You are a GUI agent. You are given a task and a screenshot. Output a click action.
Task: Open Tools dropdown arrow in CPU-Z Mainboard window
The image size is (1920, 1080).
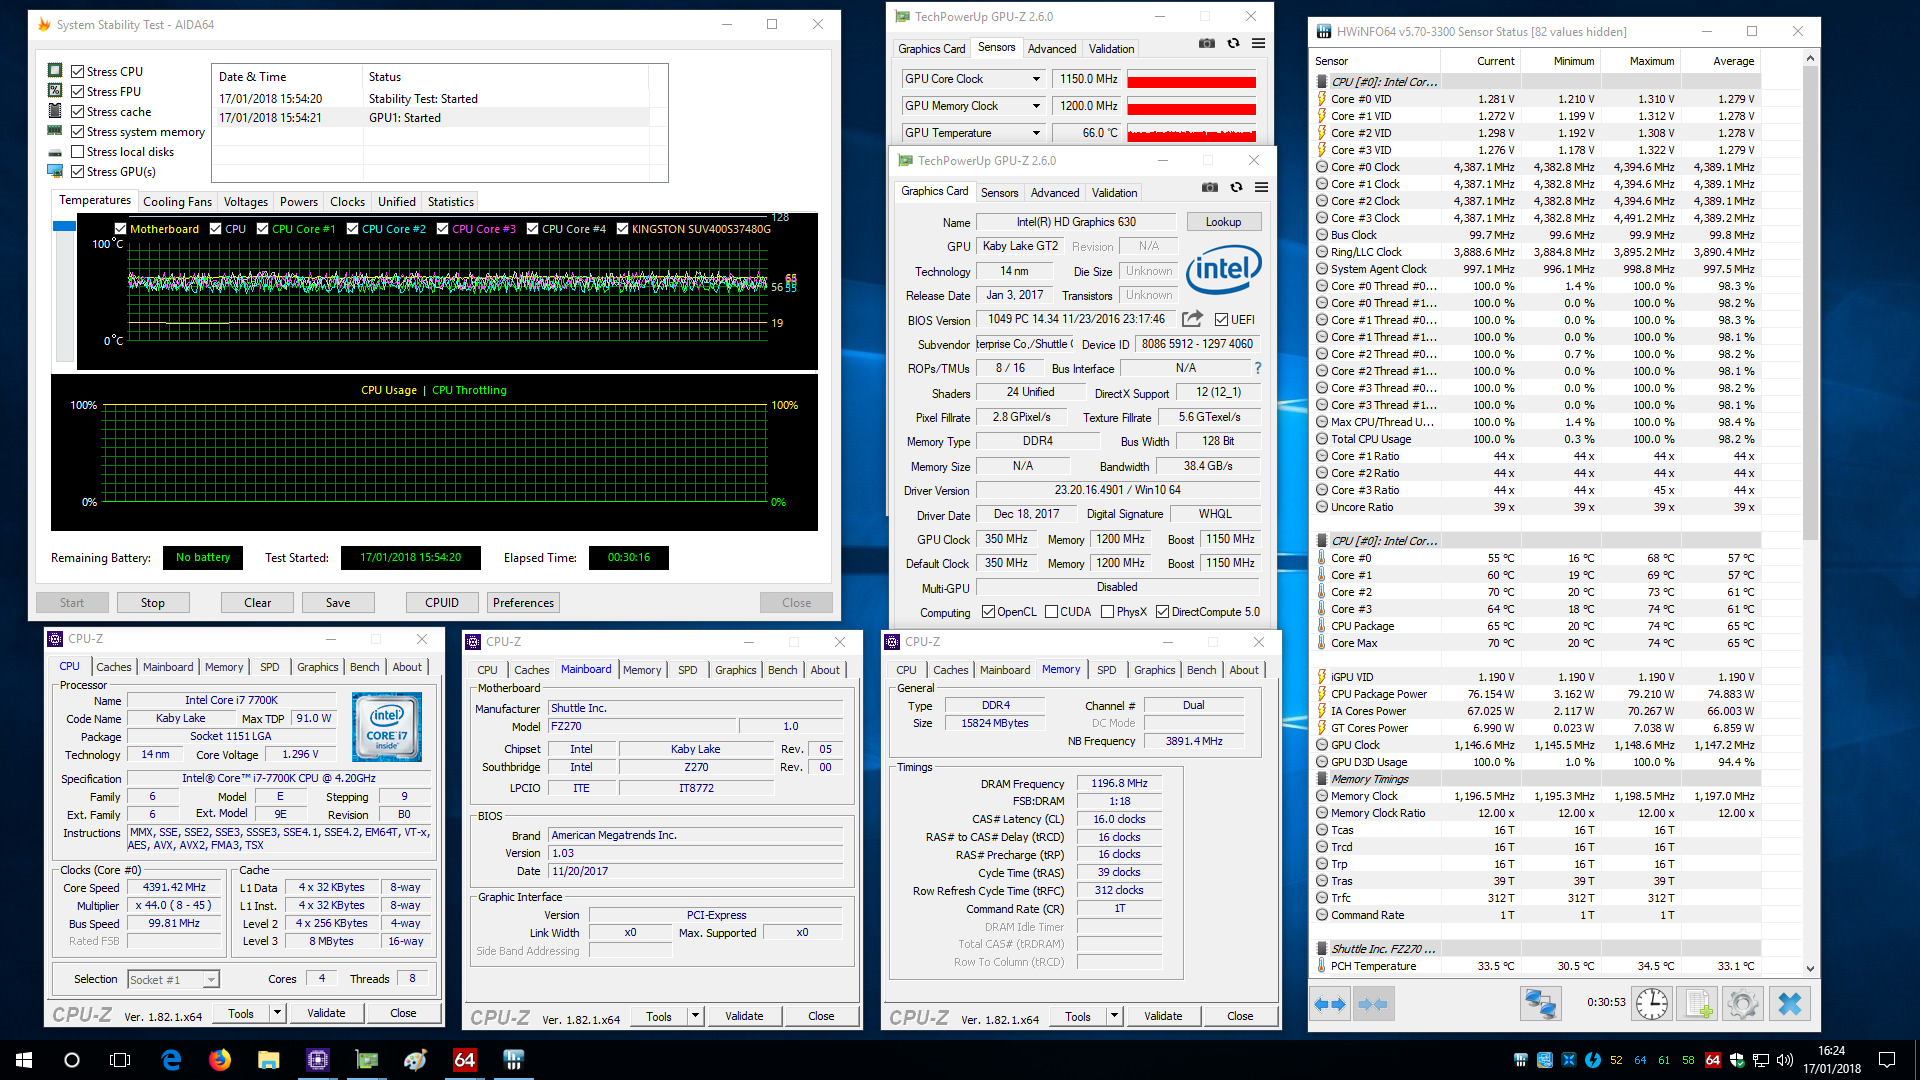tap(695, 1016)
